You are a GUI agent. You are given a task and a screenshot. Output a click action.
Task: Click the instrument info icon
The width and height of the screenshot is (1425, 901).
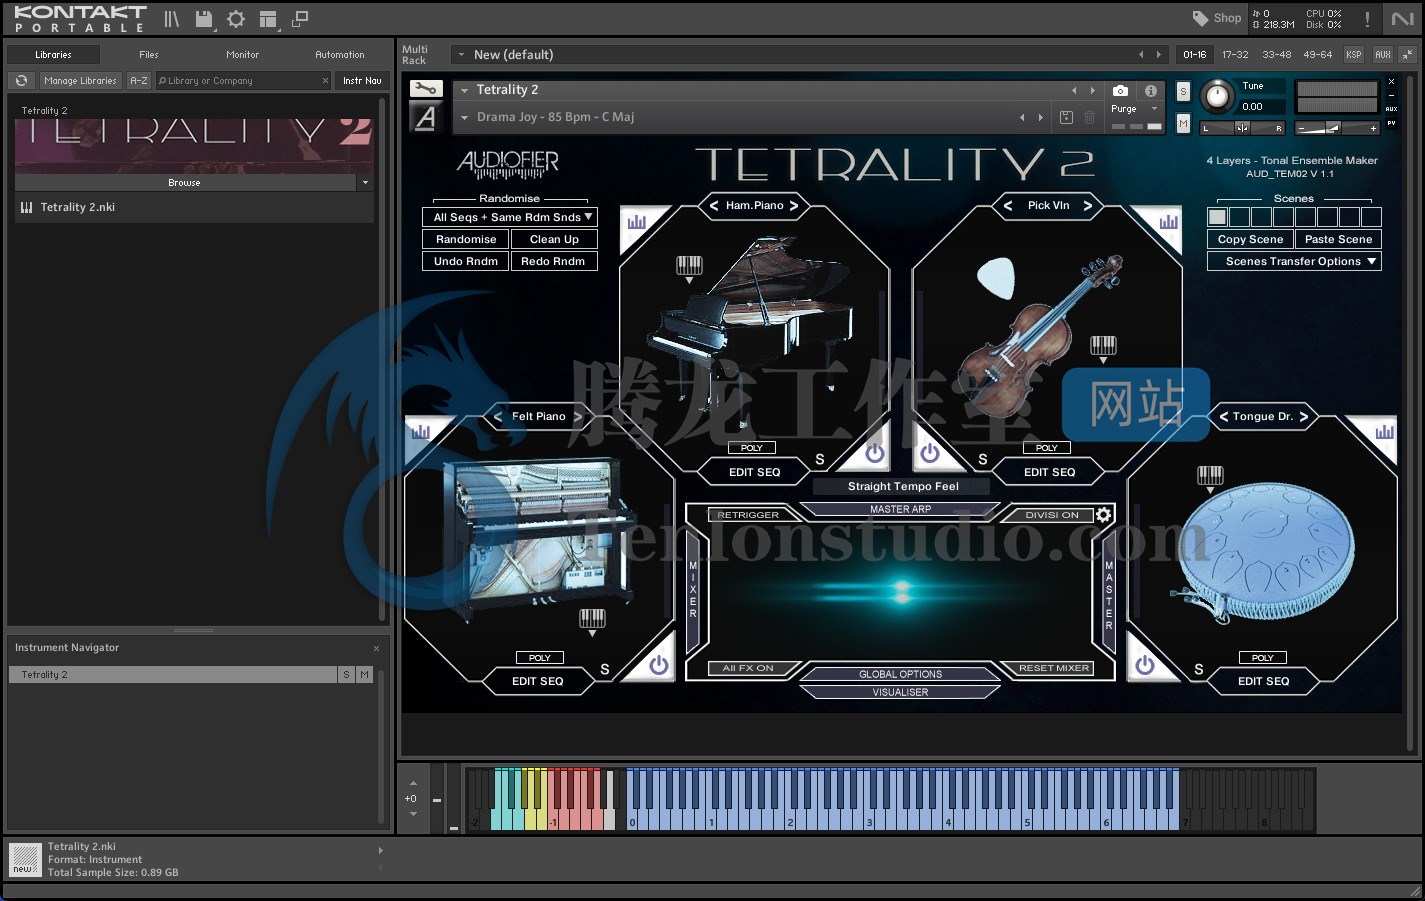pyautogui.click(x=1151, y=90)
